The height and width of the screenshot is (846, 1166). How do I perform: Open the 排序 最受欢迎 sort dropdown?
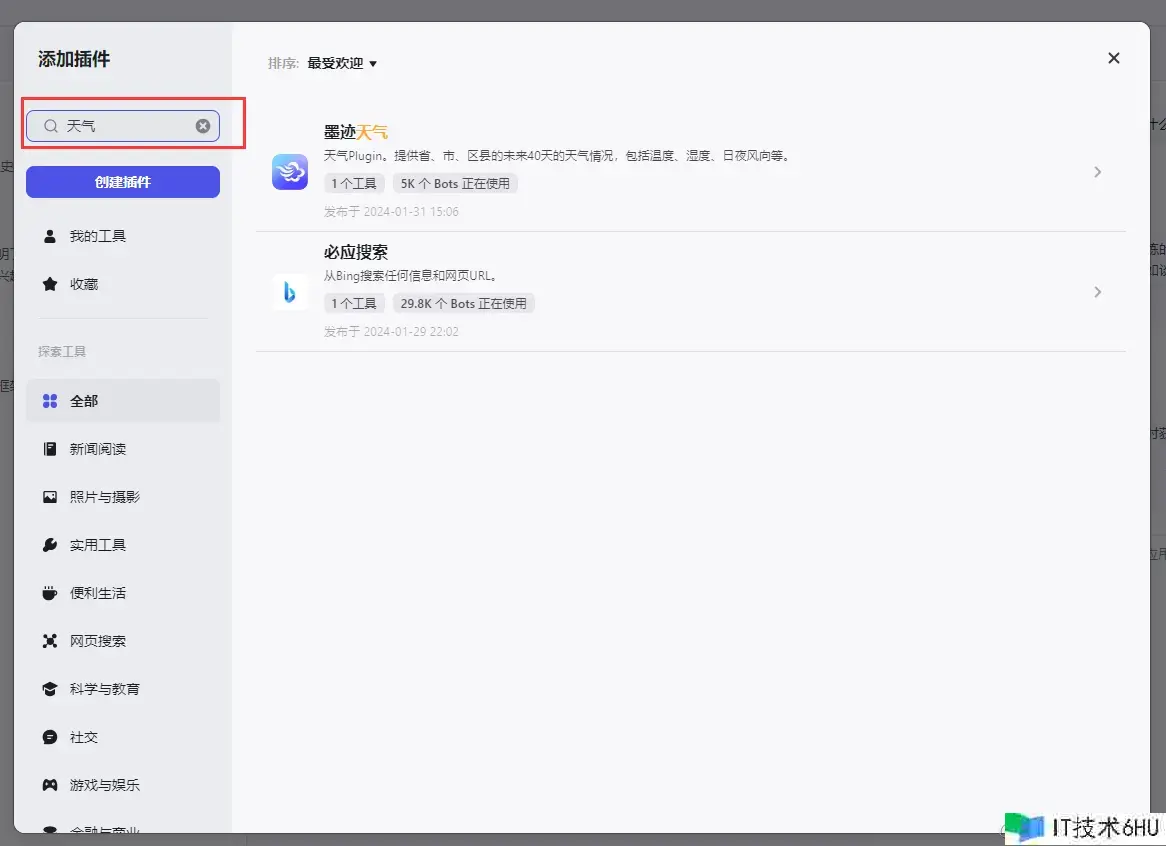click(342, 63)
